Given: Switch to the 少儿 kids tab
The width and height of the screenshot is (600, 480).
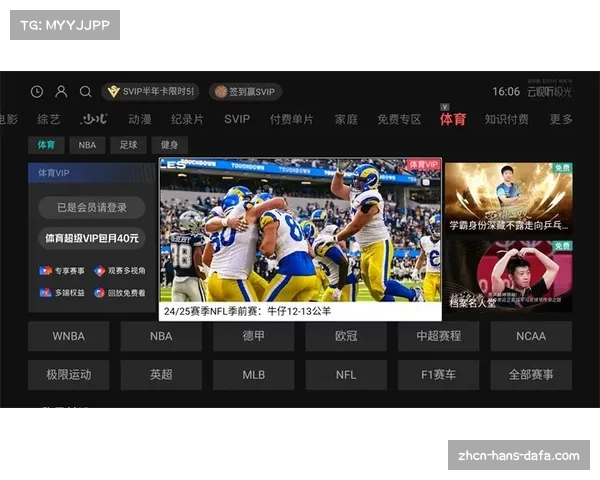Looking at the screenshot, I should click(x=94, y=119).
